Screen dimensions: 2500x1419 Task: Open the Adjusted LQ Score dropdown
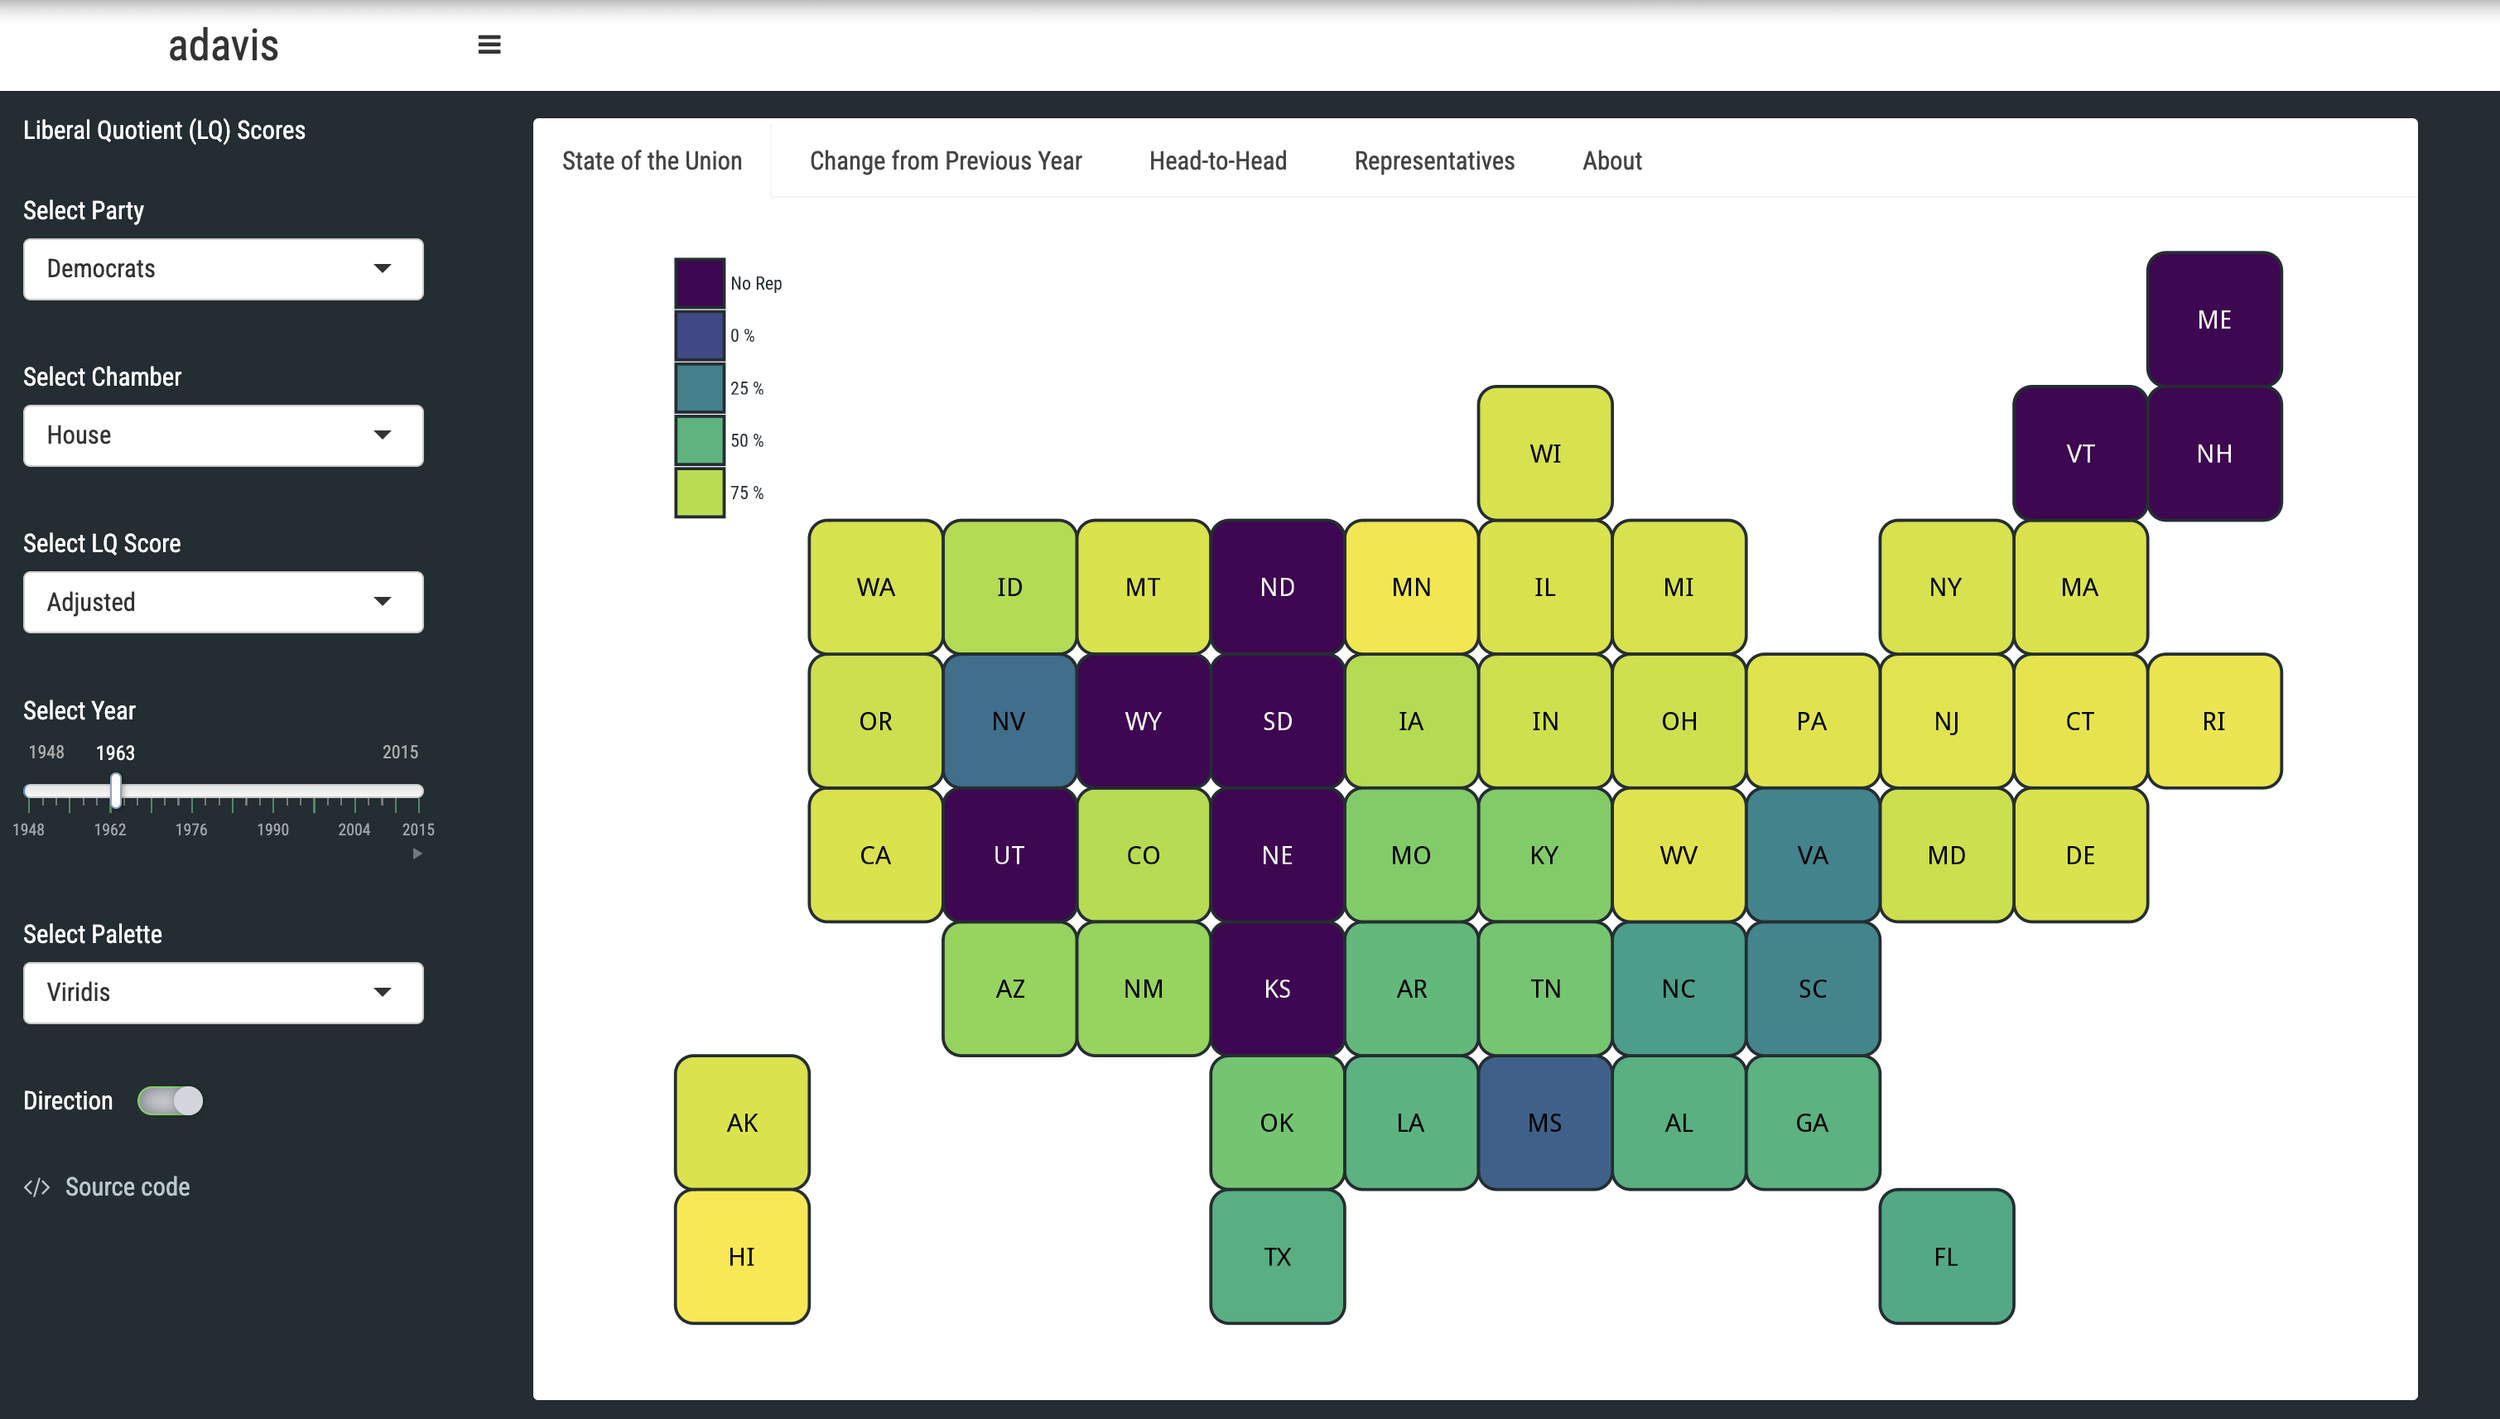point(223,601)
